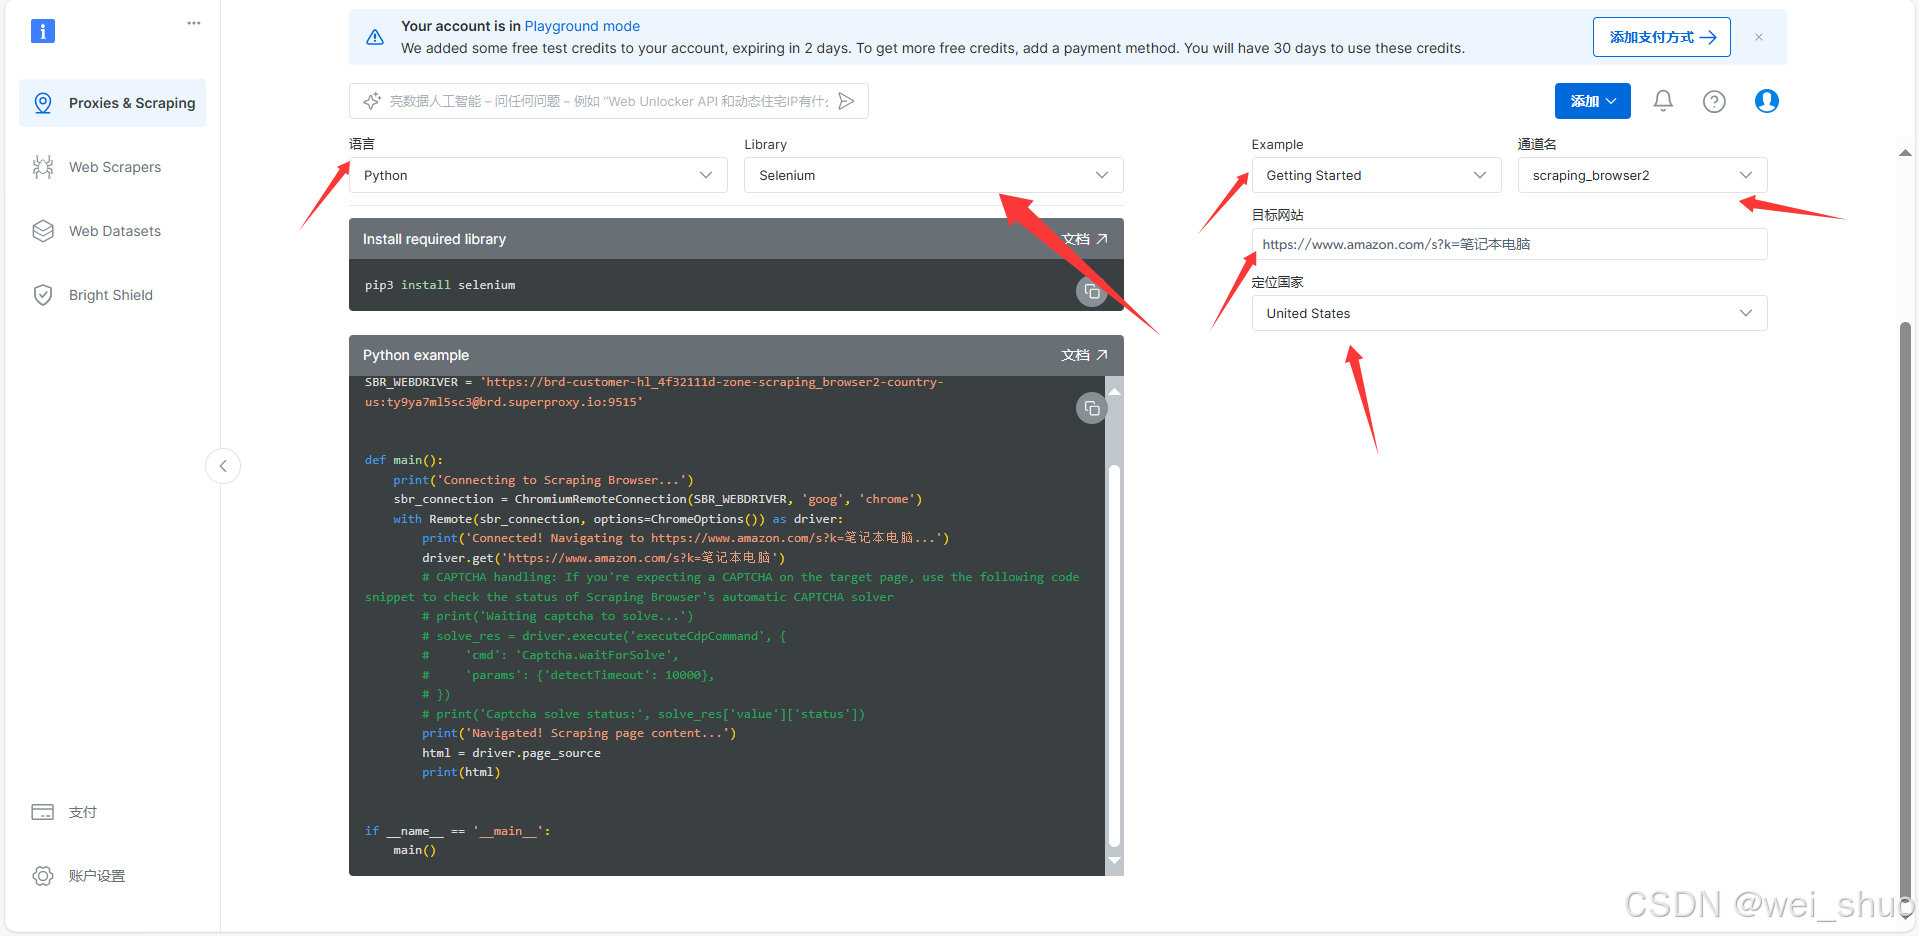The width and height of the screenshot is (1919, 936).
Task: Open the scraping_browser2 zone dropdown
Action: [x=1642, y=175]
